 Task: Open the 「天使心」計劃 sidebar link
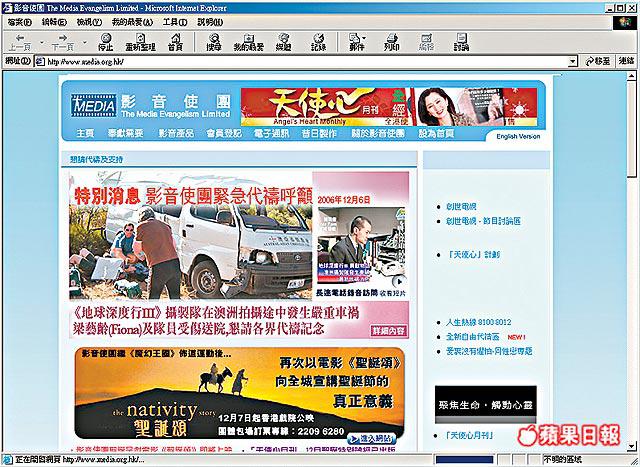[x=473, y=254]
